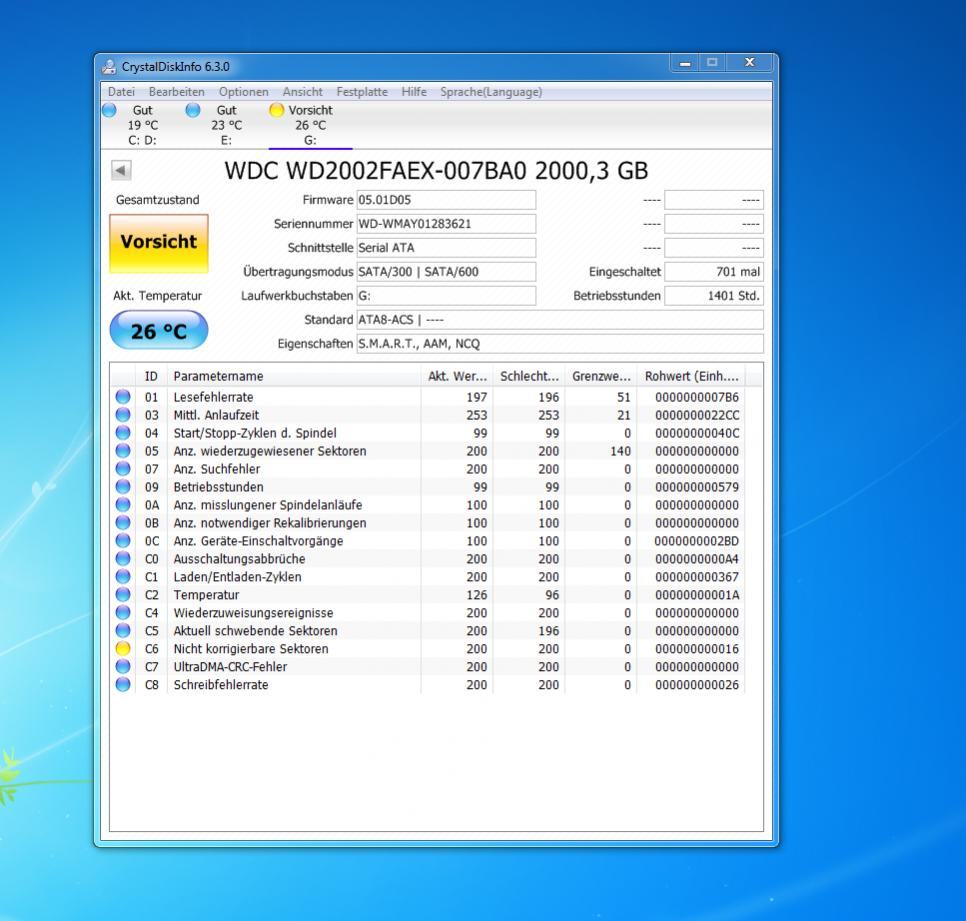
Task: Go to previous disk with left arrow
Action: point(121,170)
